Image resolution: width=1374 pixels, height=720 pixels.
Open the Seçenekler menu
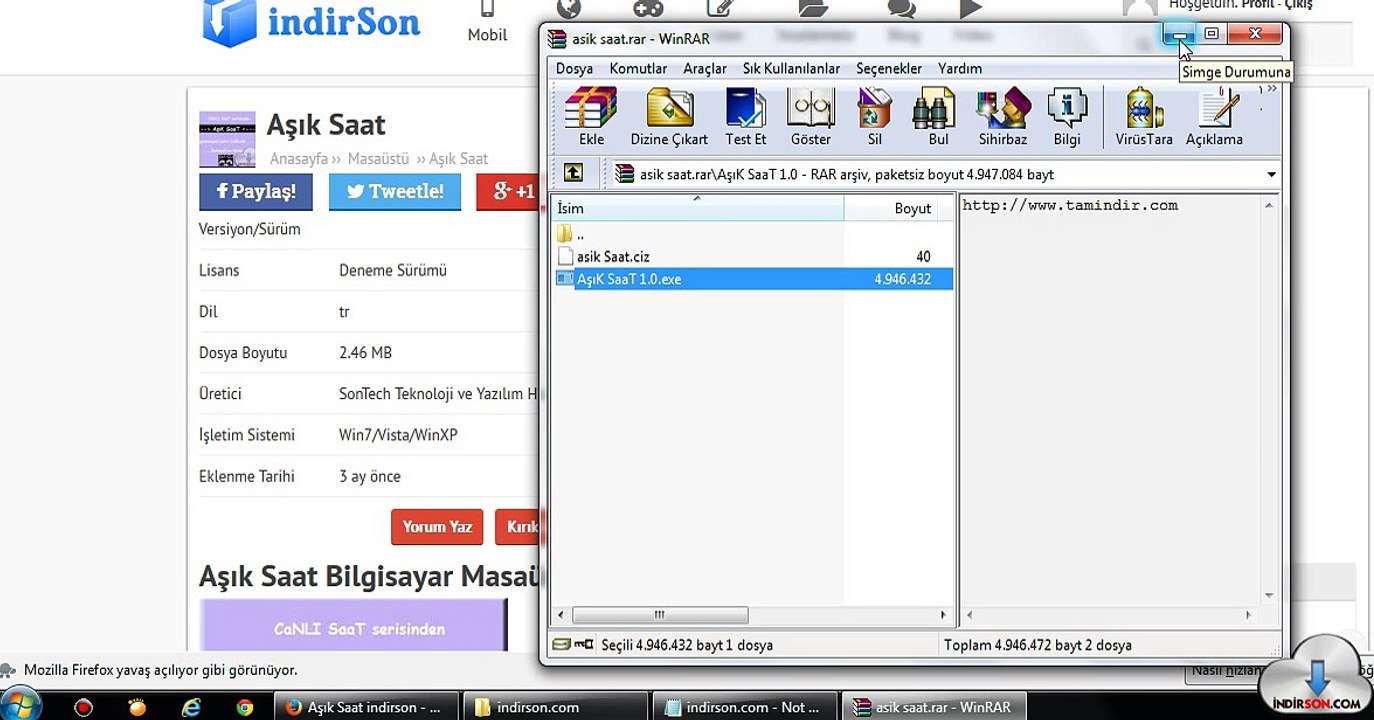coord(889,68)
